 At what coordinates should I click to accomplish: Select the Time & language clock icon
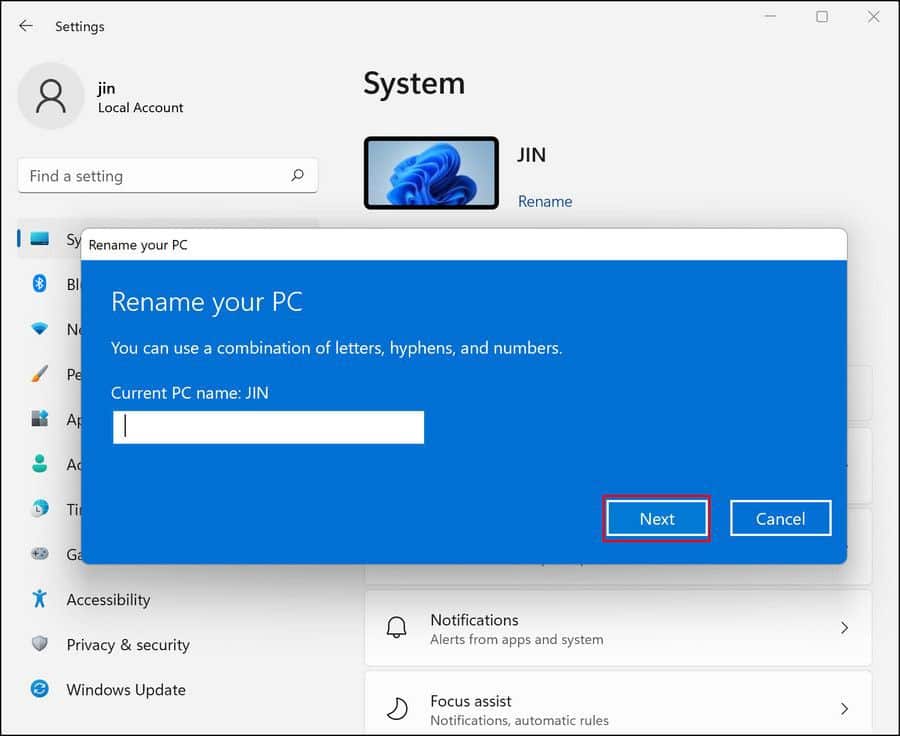tap(40, 509)
